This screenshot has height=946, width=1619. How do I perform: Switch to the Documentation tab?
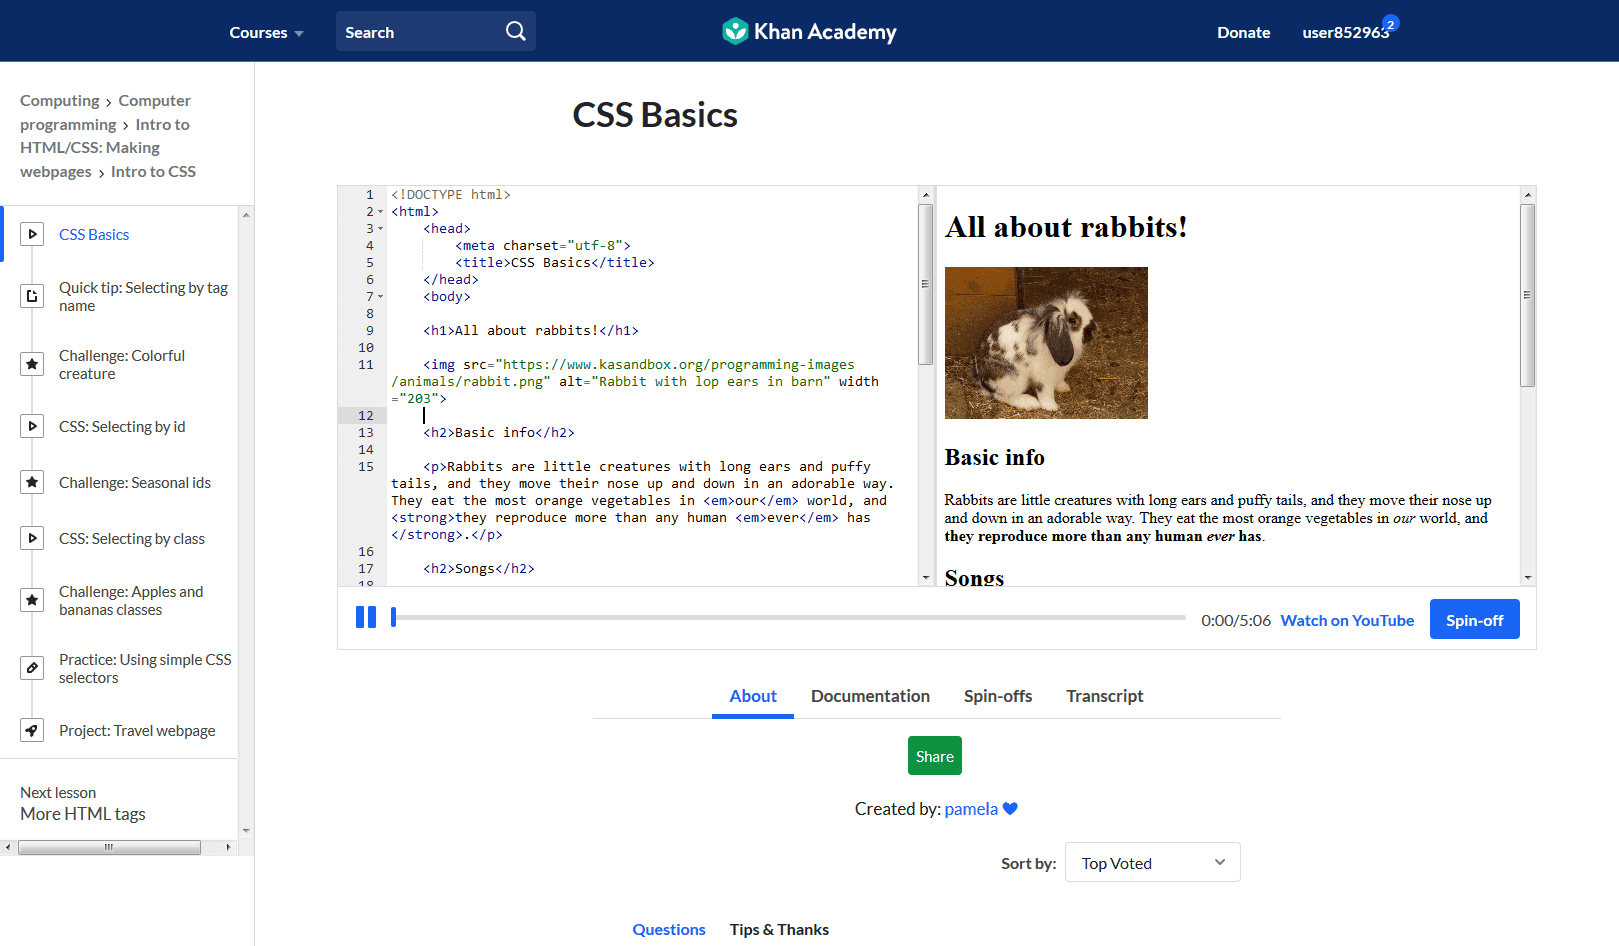click(870, 696)
